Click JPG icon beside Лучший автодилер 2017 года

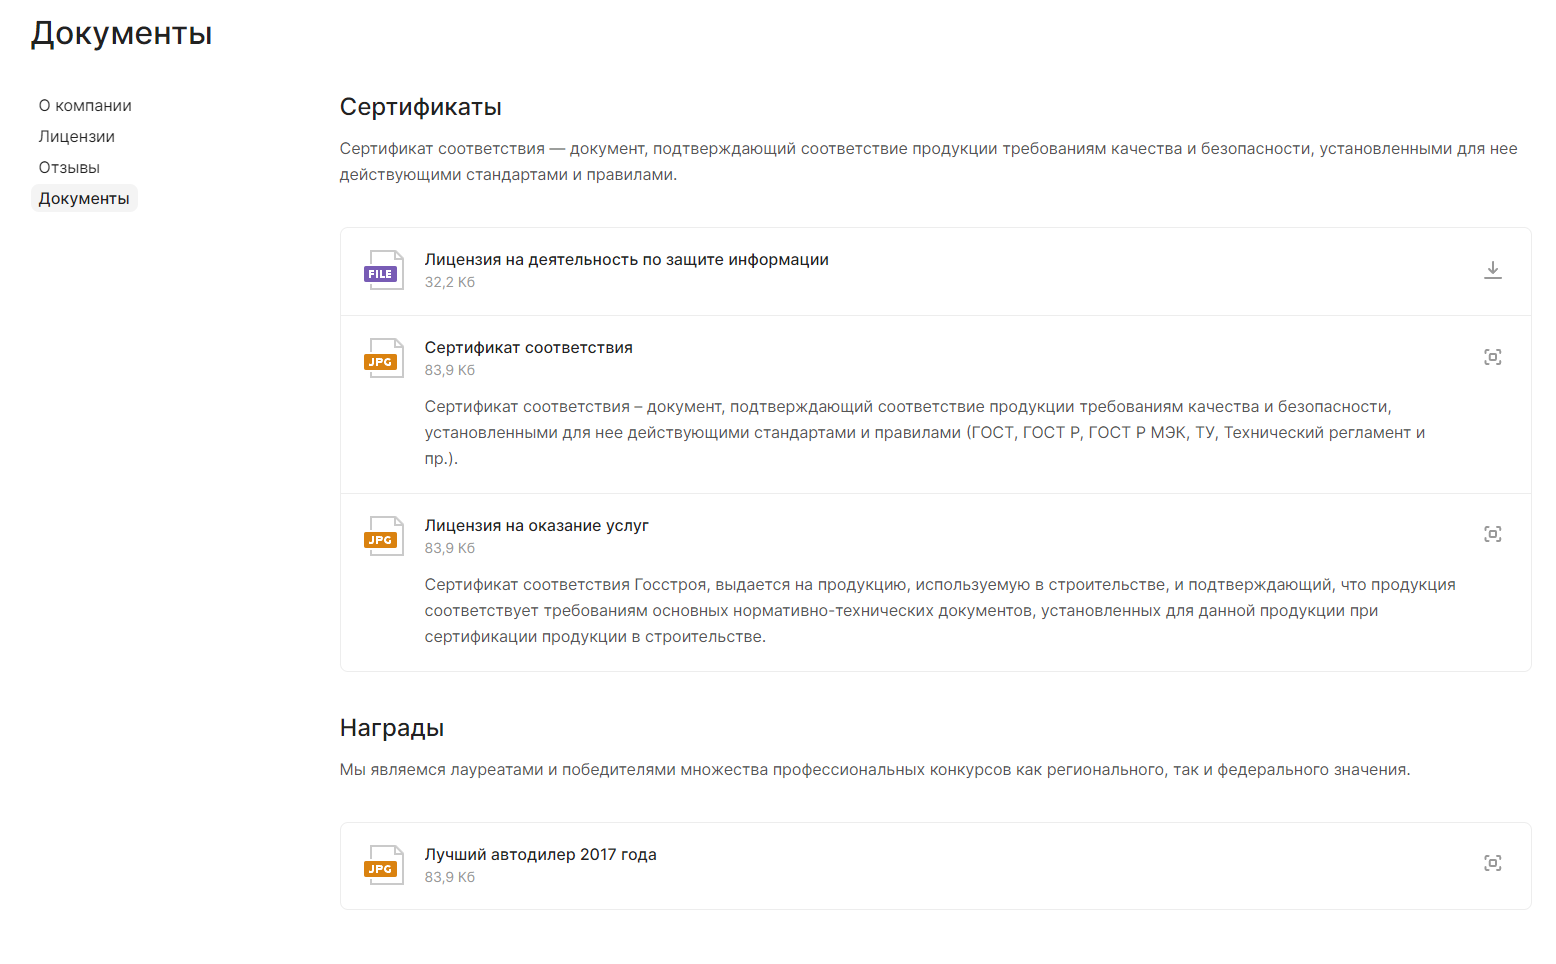pyautogui.click(x=384, y=865)
